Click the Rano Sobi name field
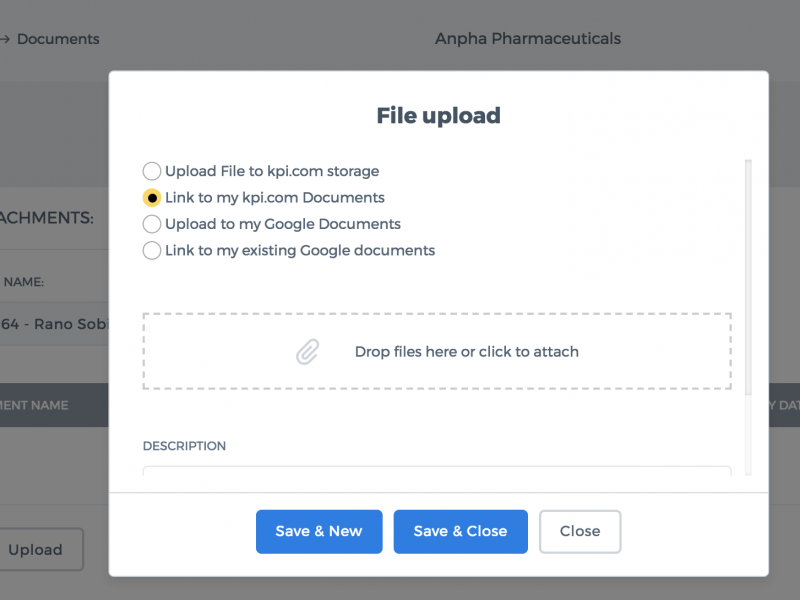 [x=54, y=323]
